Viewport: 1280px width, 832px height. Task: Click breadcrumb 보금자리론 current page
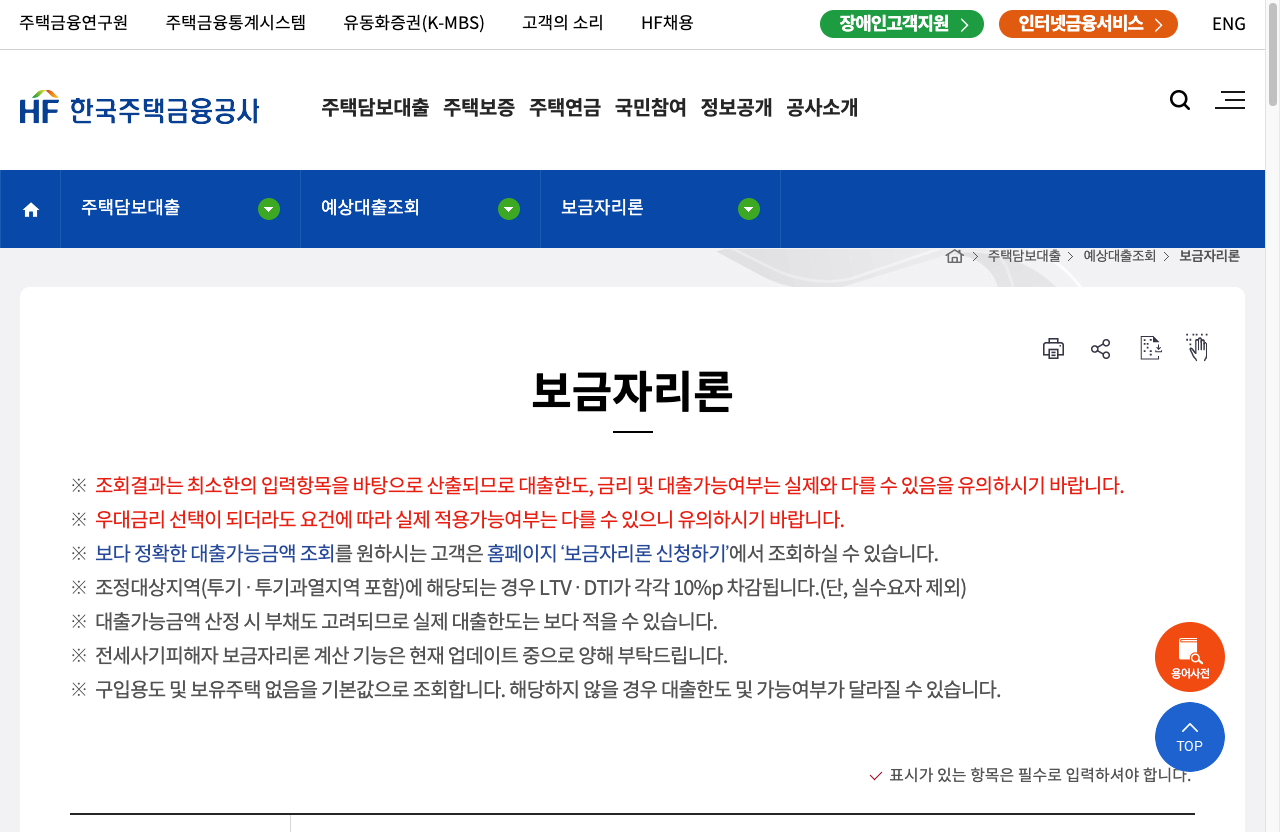tap(1209, 256)
